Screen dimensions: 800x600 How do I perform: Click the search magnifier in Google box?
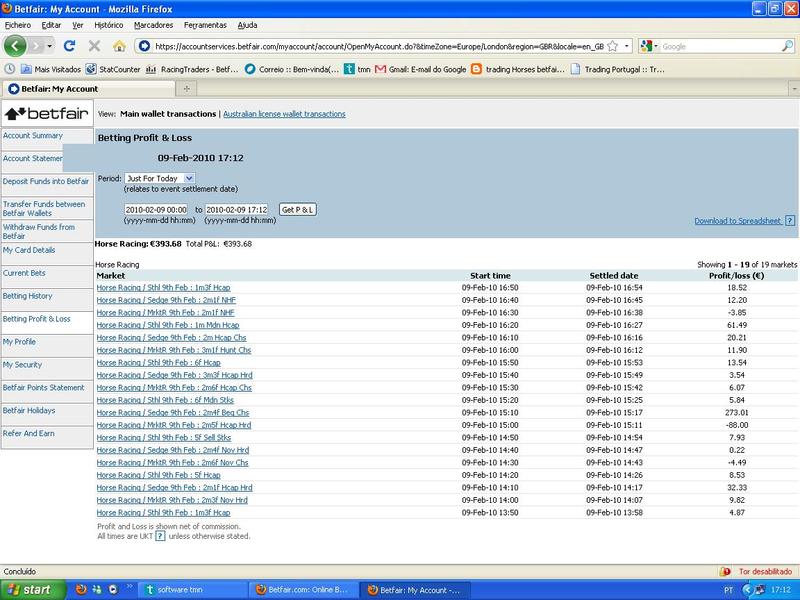tap(787, 46)
